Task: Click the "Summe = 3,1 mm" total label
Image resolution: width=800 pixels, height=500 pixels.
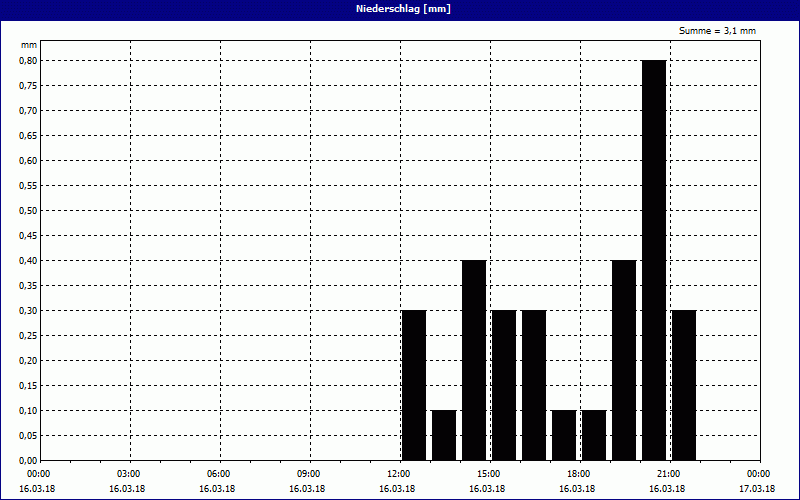Action: click(717, 31)
